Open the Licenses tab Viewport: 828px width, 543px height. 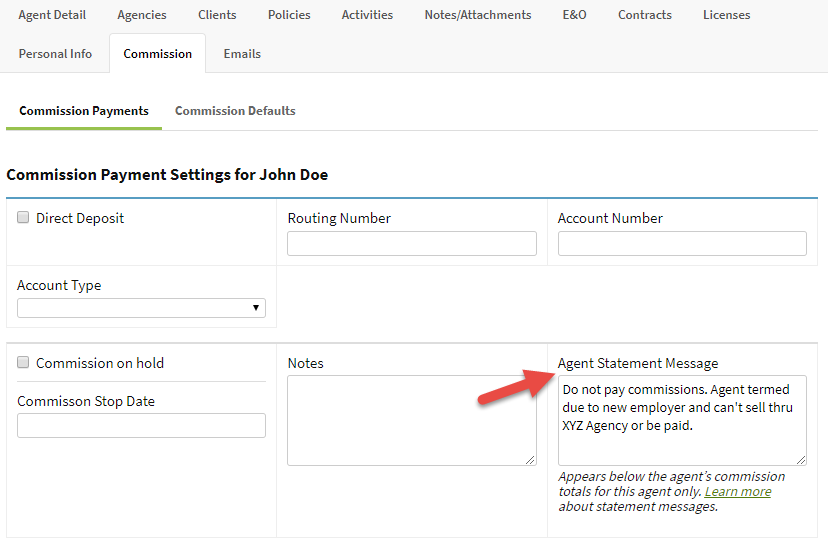click(726, 15)
